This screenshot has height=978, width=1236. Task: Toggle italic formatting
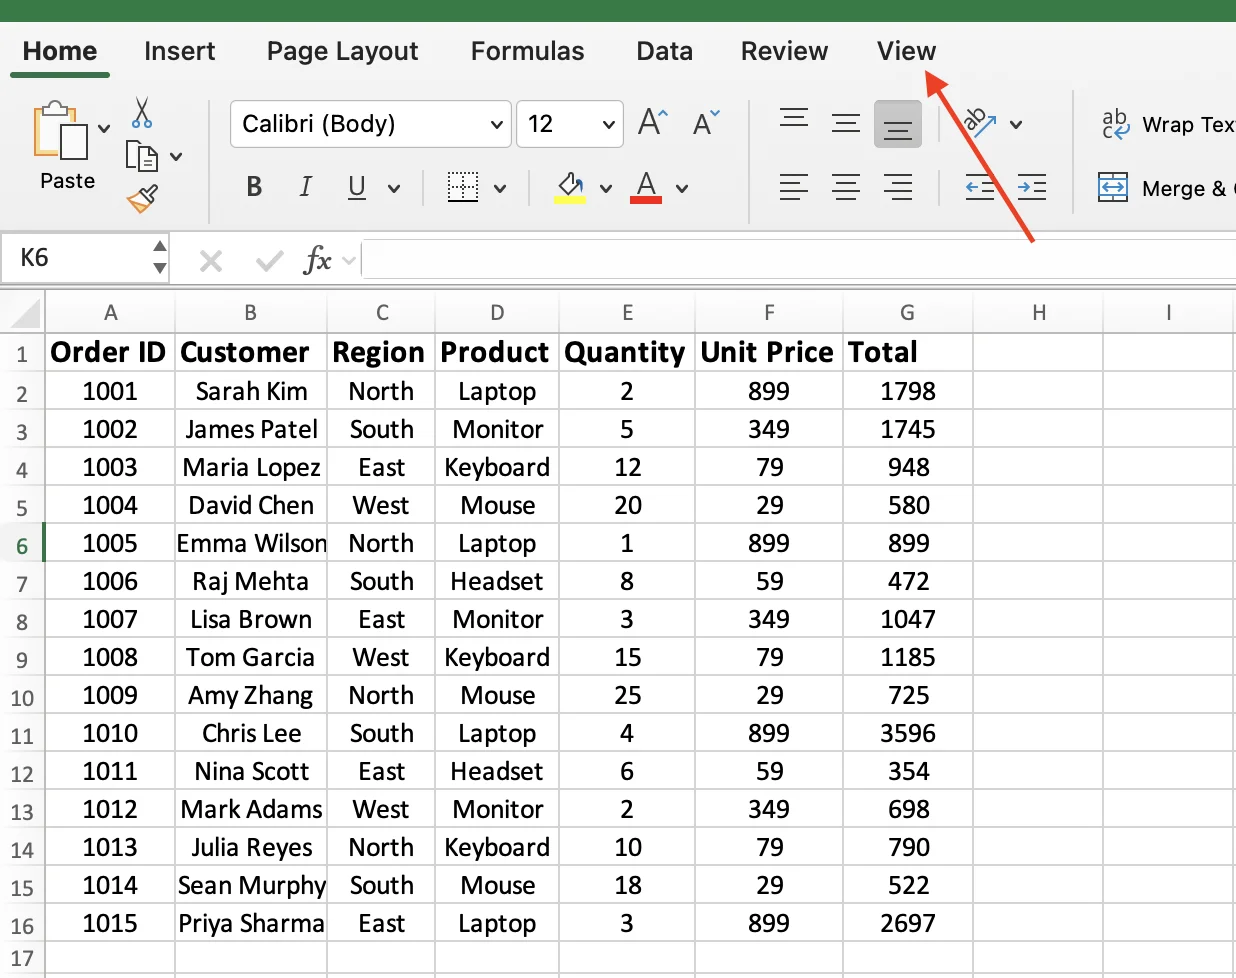click(306, 187)
